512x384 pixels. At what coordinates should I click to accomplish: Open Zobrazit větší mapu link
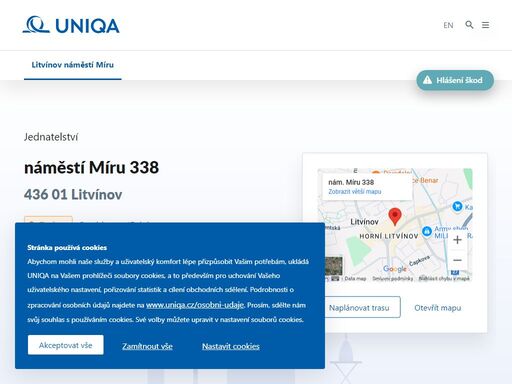pyautogui.click(x=355, y=192)
